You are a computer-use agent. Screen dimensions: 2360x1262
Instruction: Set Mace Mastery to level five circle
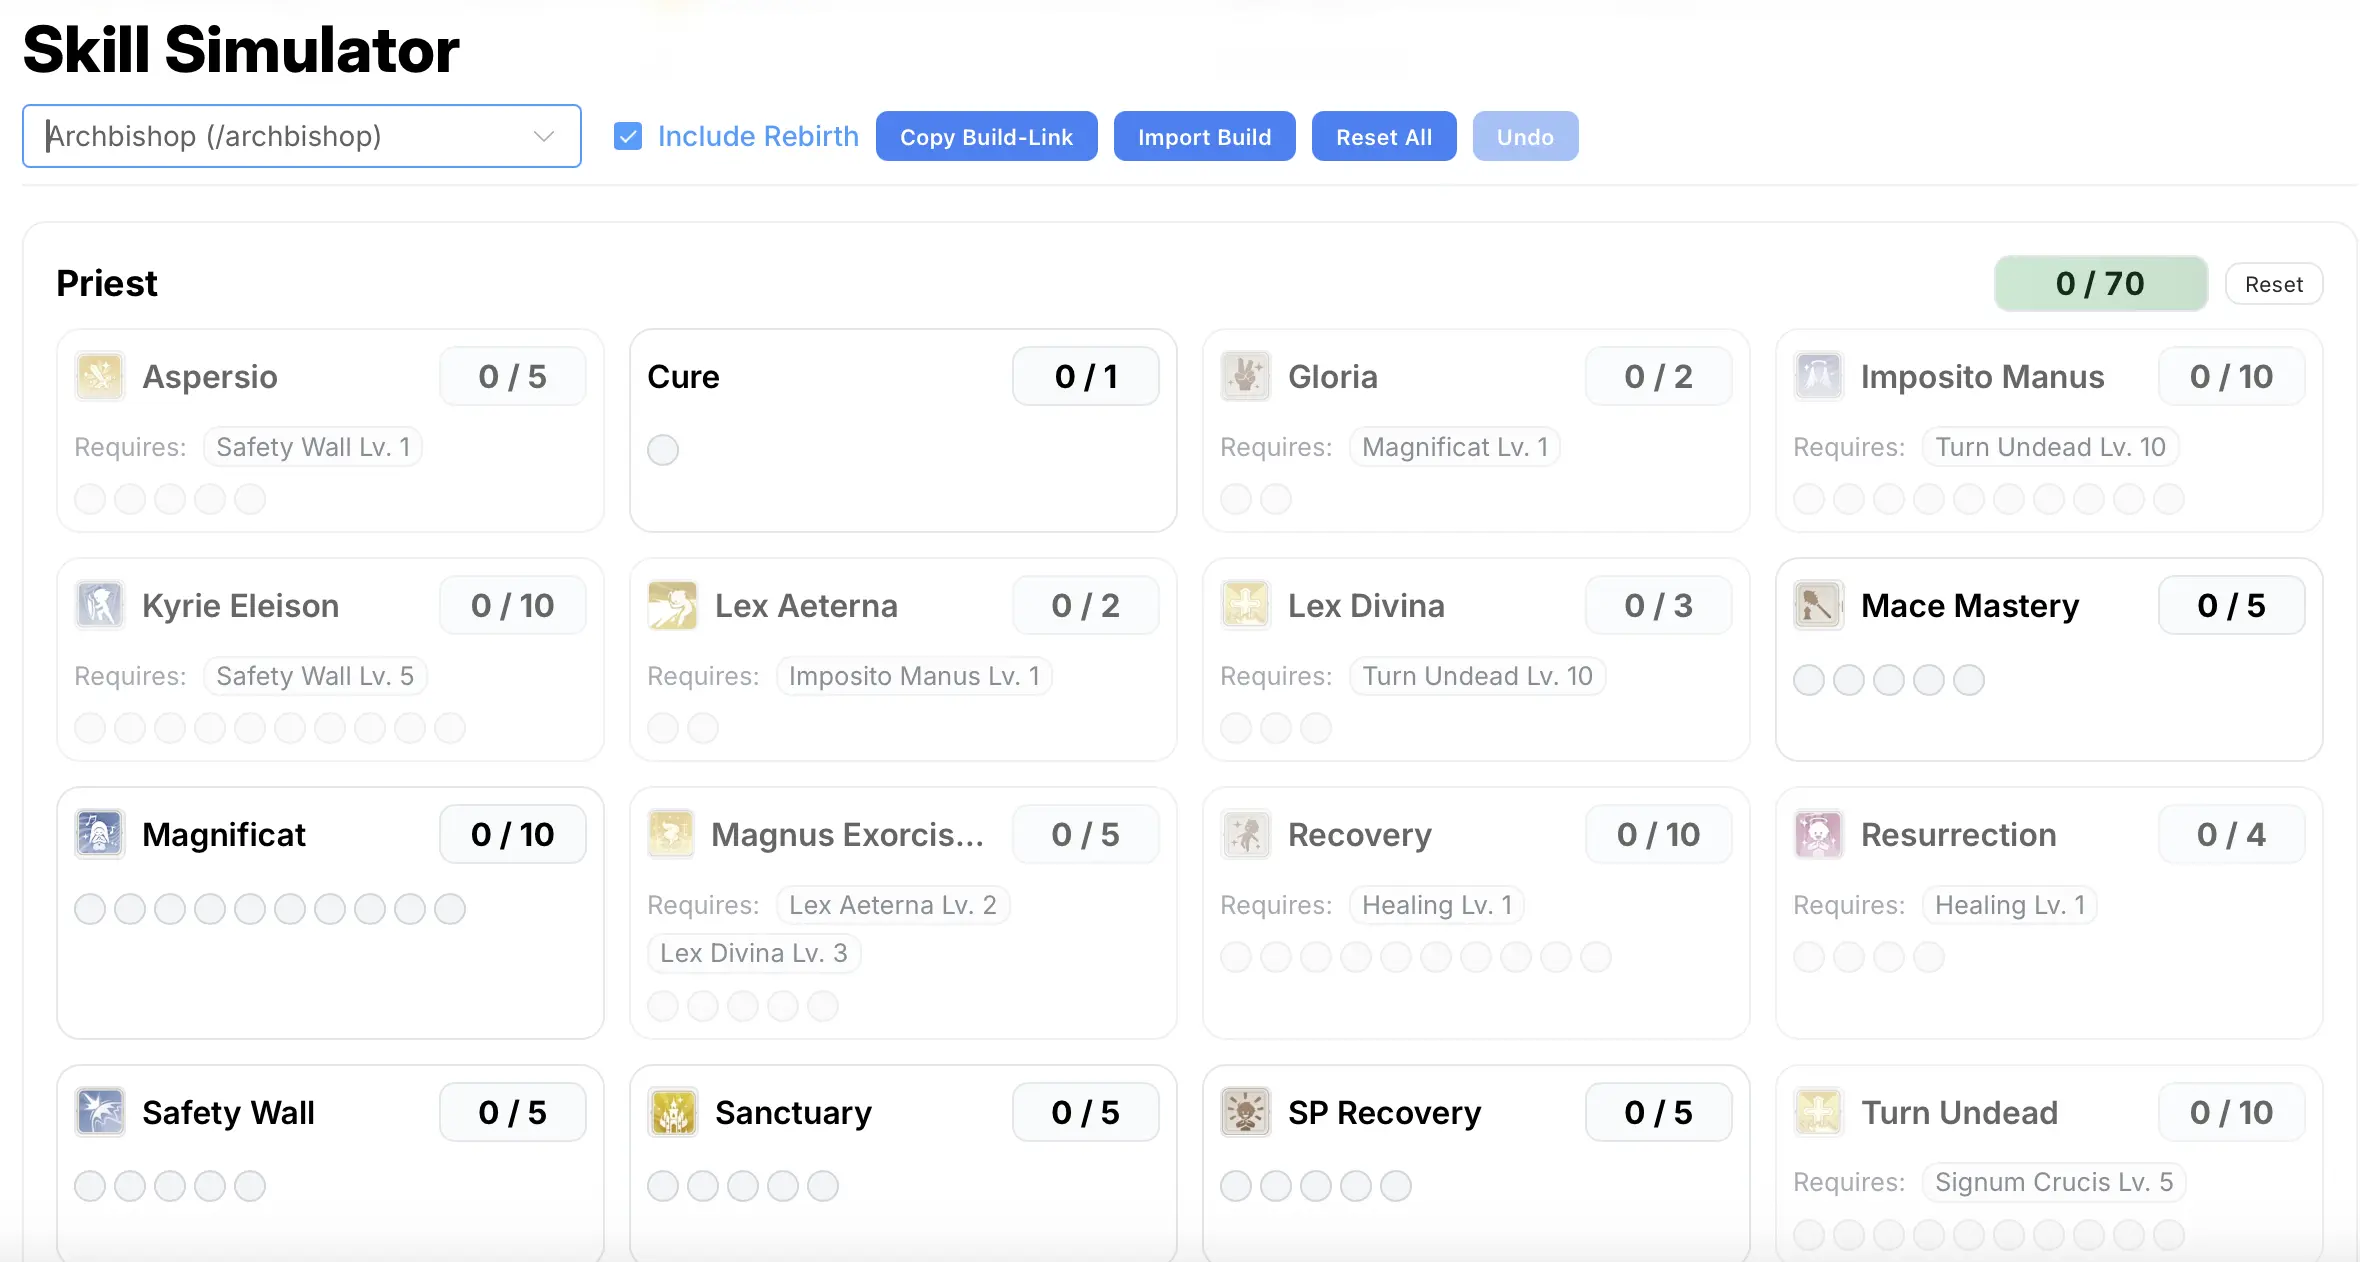pyautogui.click(x=1969, y=680)
